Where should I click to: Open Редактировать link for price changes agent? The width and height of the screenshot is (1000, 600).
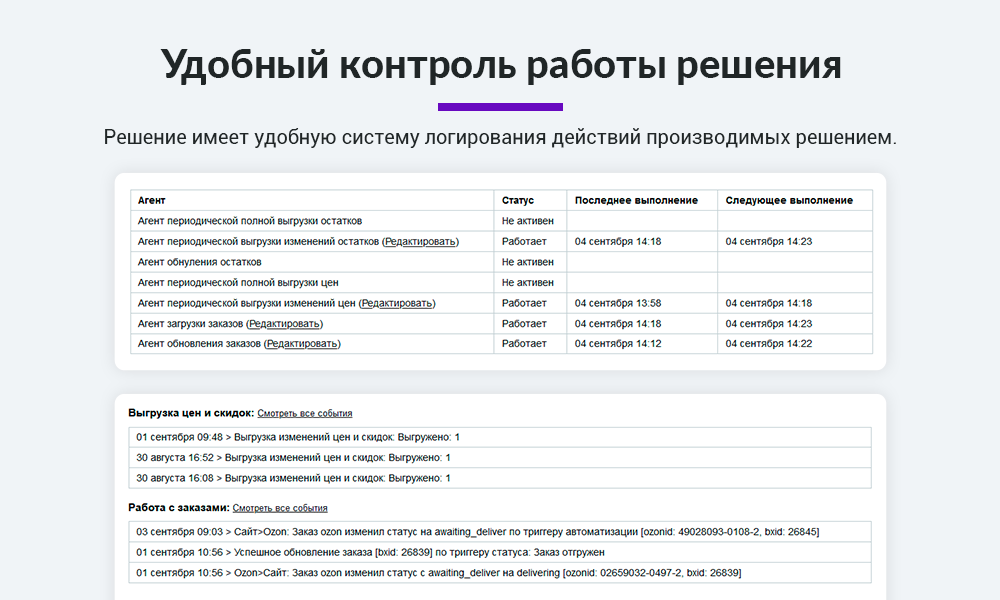(397, 303)
